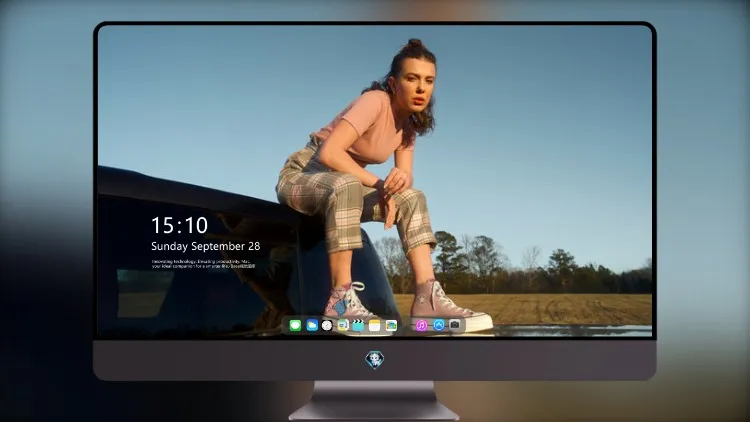Open the pink iTunes music app
This screenshot has height=422, width=750.
[421, 325]
